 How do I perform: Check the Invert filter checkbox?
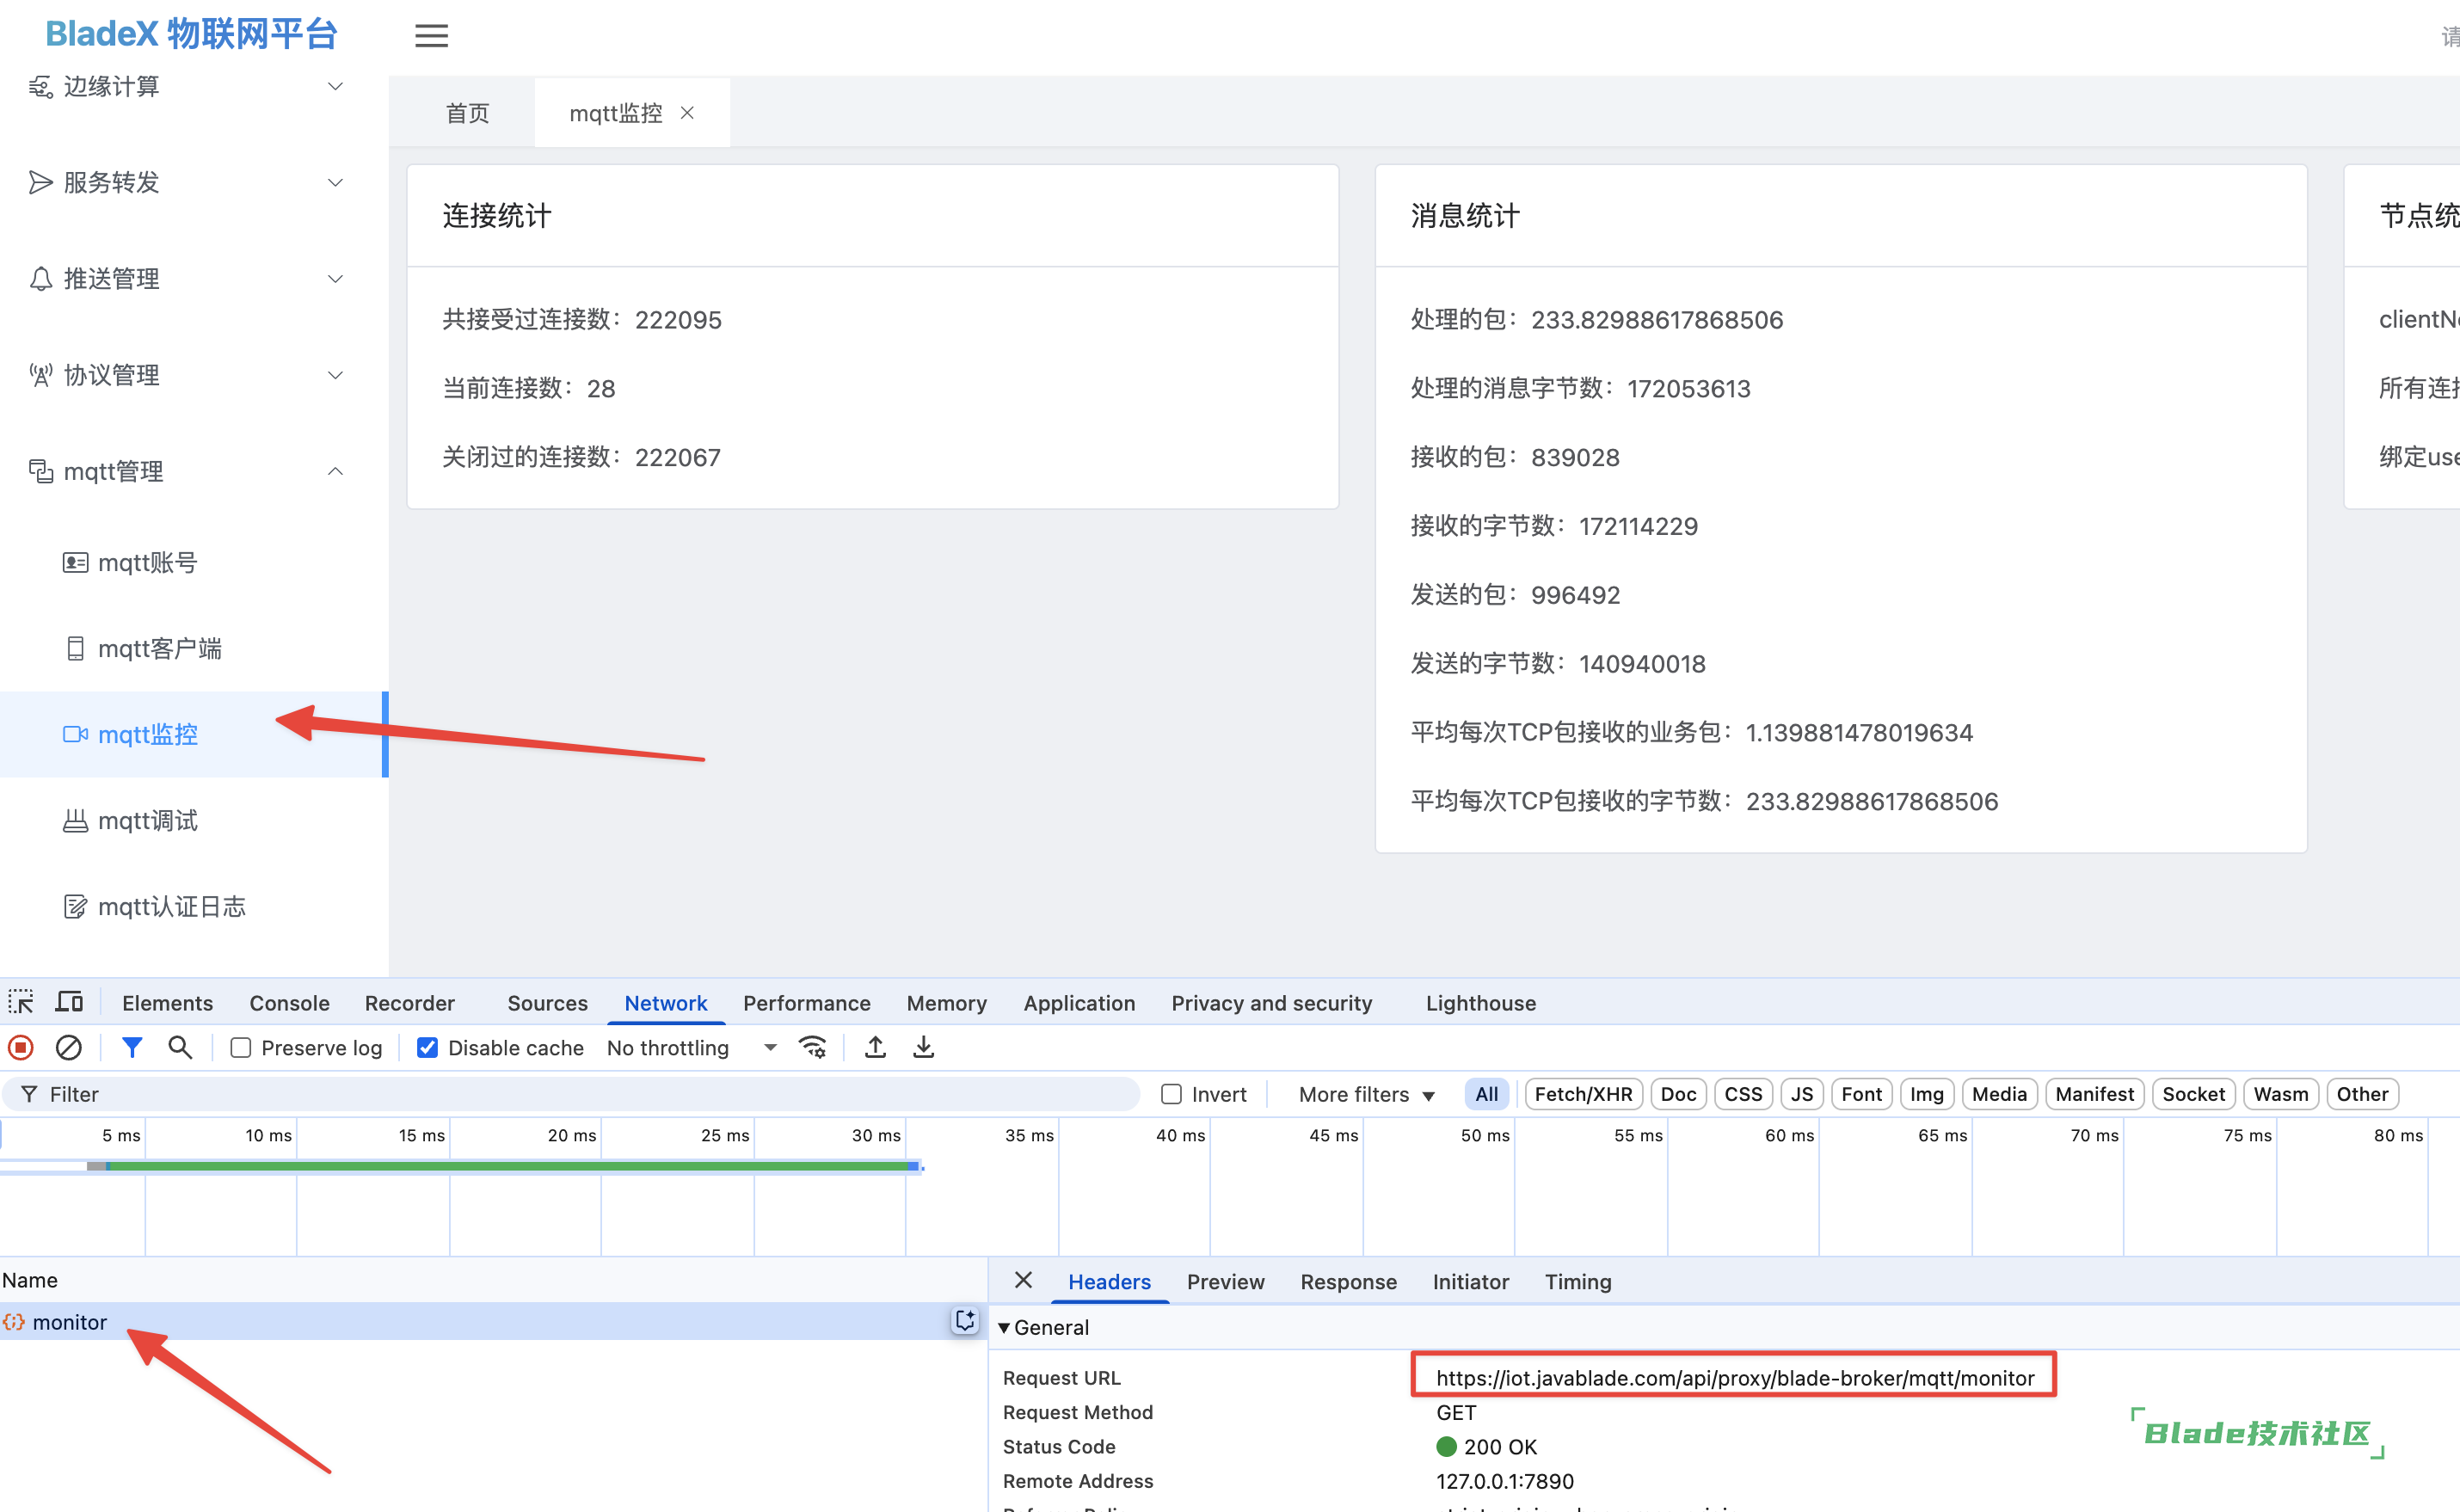pos(1171,1094)
